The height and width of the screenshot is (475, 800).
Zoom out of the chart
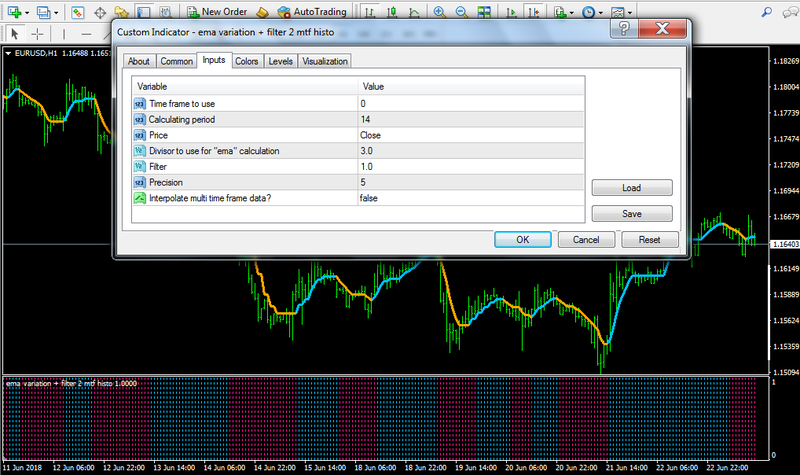(x=462, y=13)
